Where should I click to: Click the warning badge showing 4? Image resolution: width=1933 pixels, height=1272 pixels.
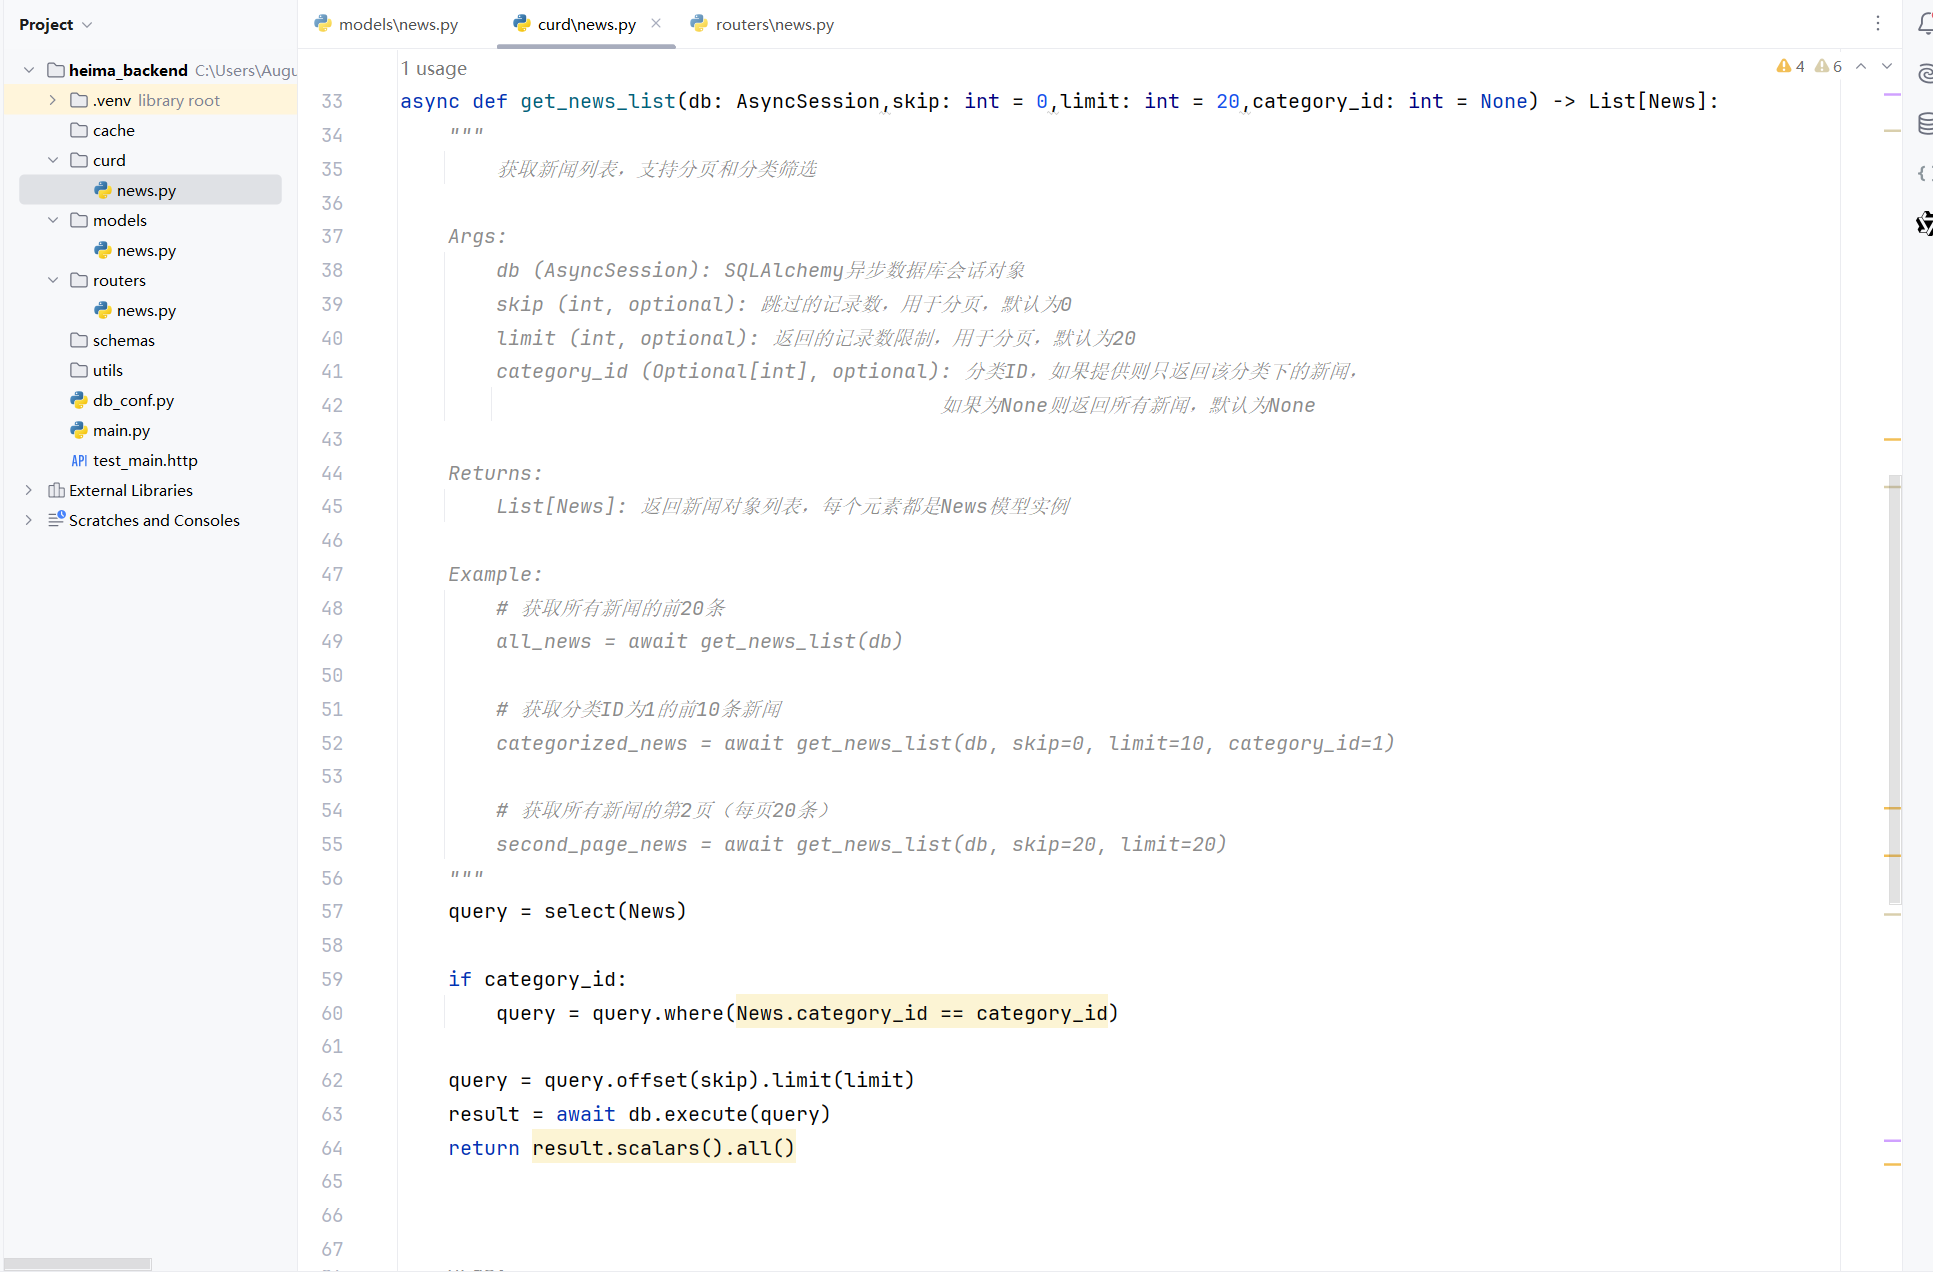1790,66
